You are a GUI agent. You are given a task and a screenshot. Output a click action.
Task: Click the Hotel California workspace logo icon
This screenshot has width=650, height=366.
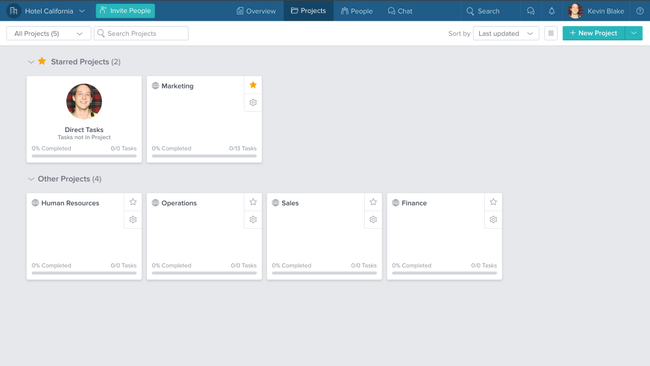(14, 11)
